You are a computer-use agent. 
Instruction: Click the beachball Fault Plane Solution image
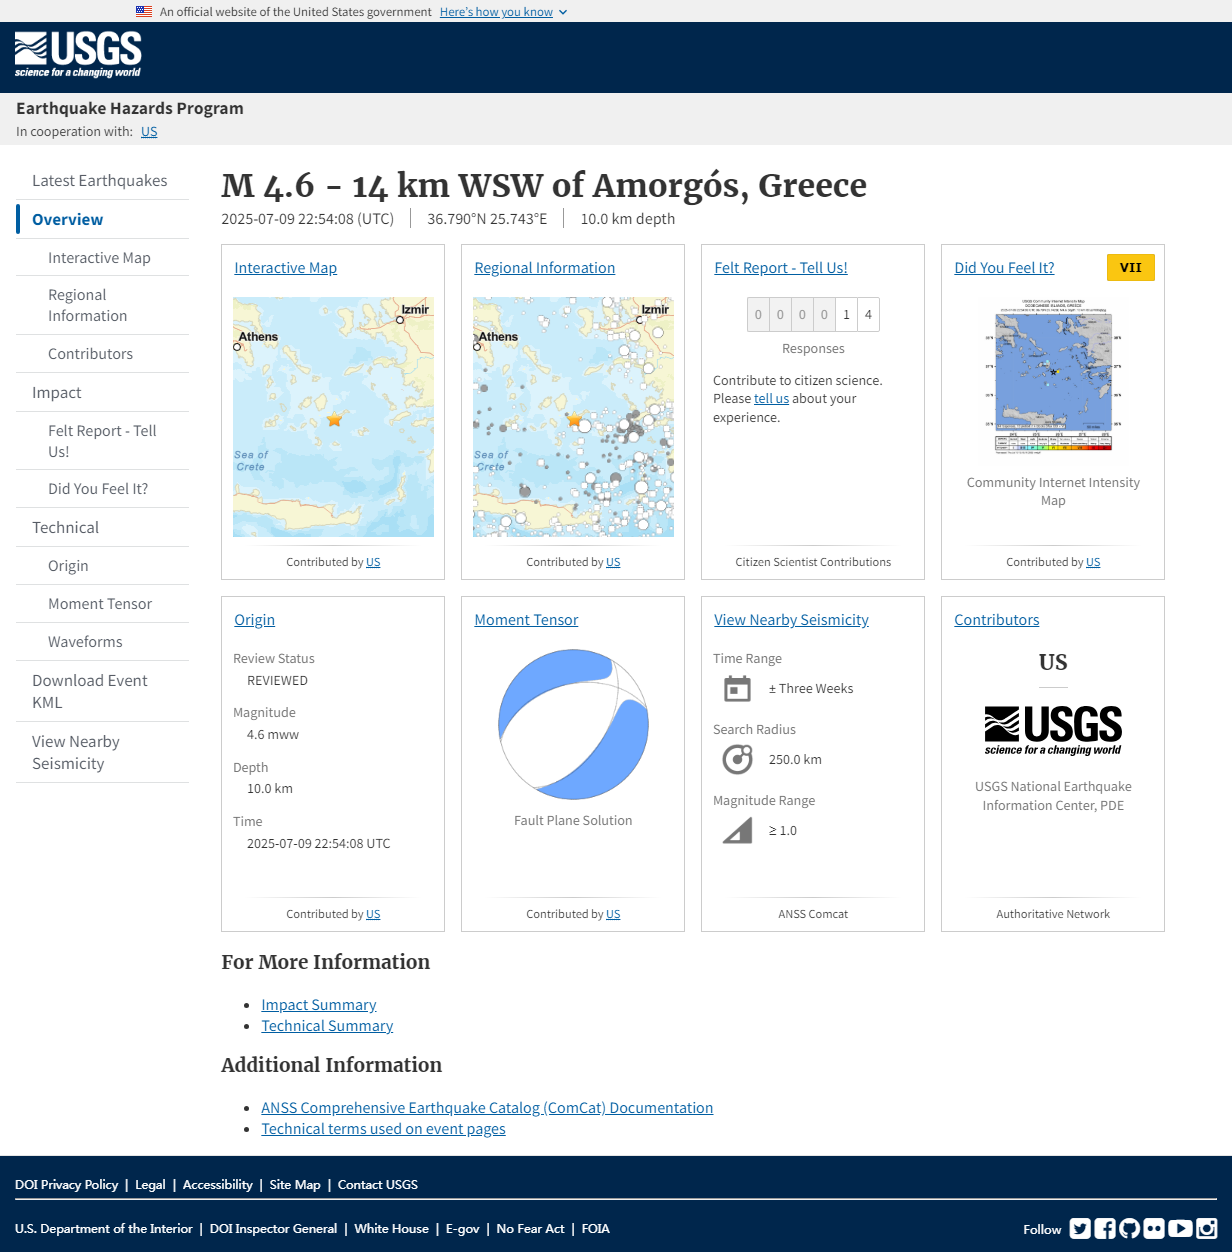point(573,725)
